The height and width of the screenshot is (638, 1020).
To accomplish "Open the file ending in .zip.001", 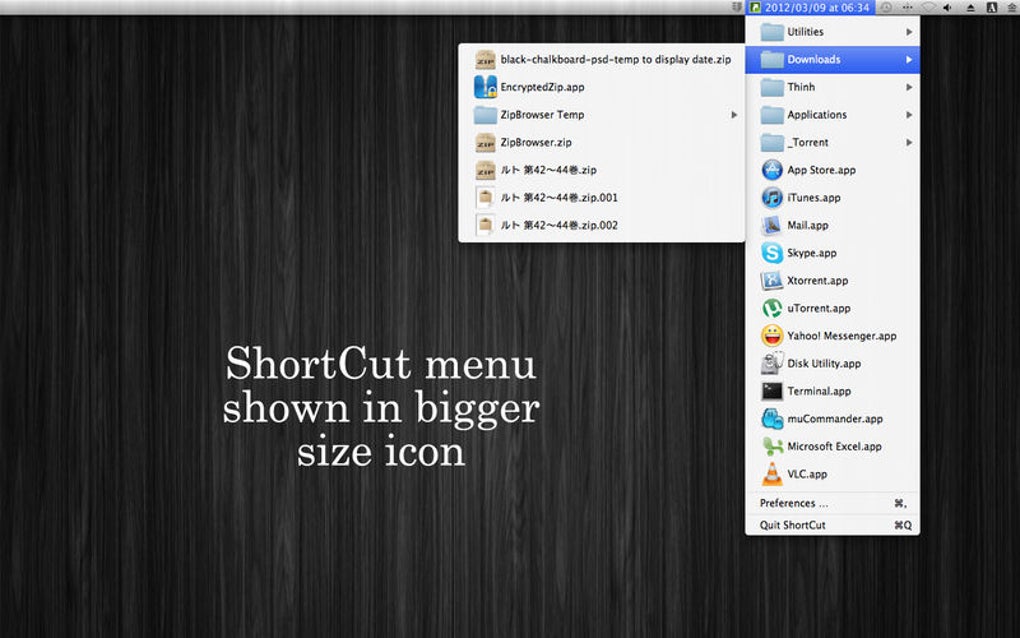I will (601, 197).
